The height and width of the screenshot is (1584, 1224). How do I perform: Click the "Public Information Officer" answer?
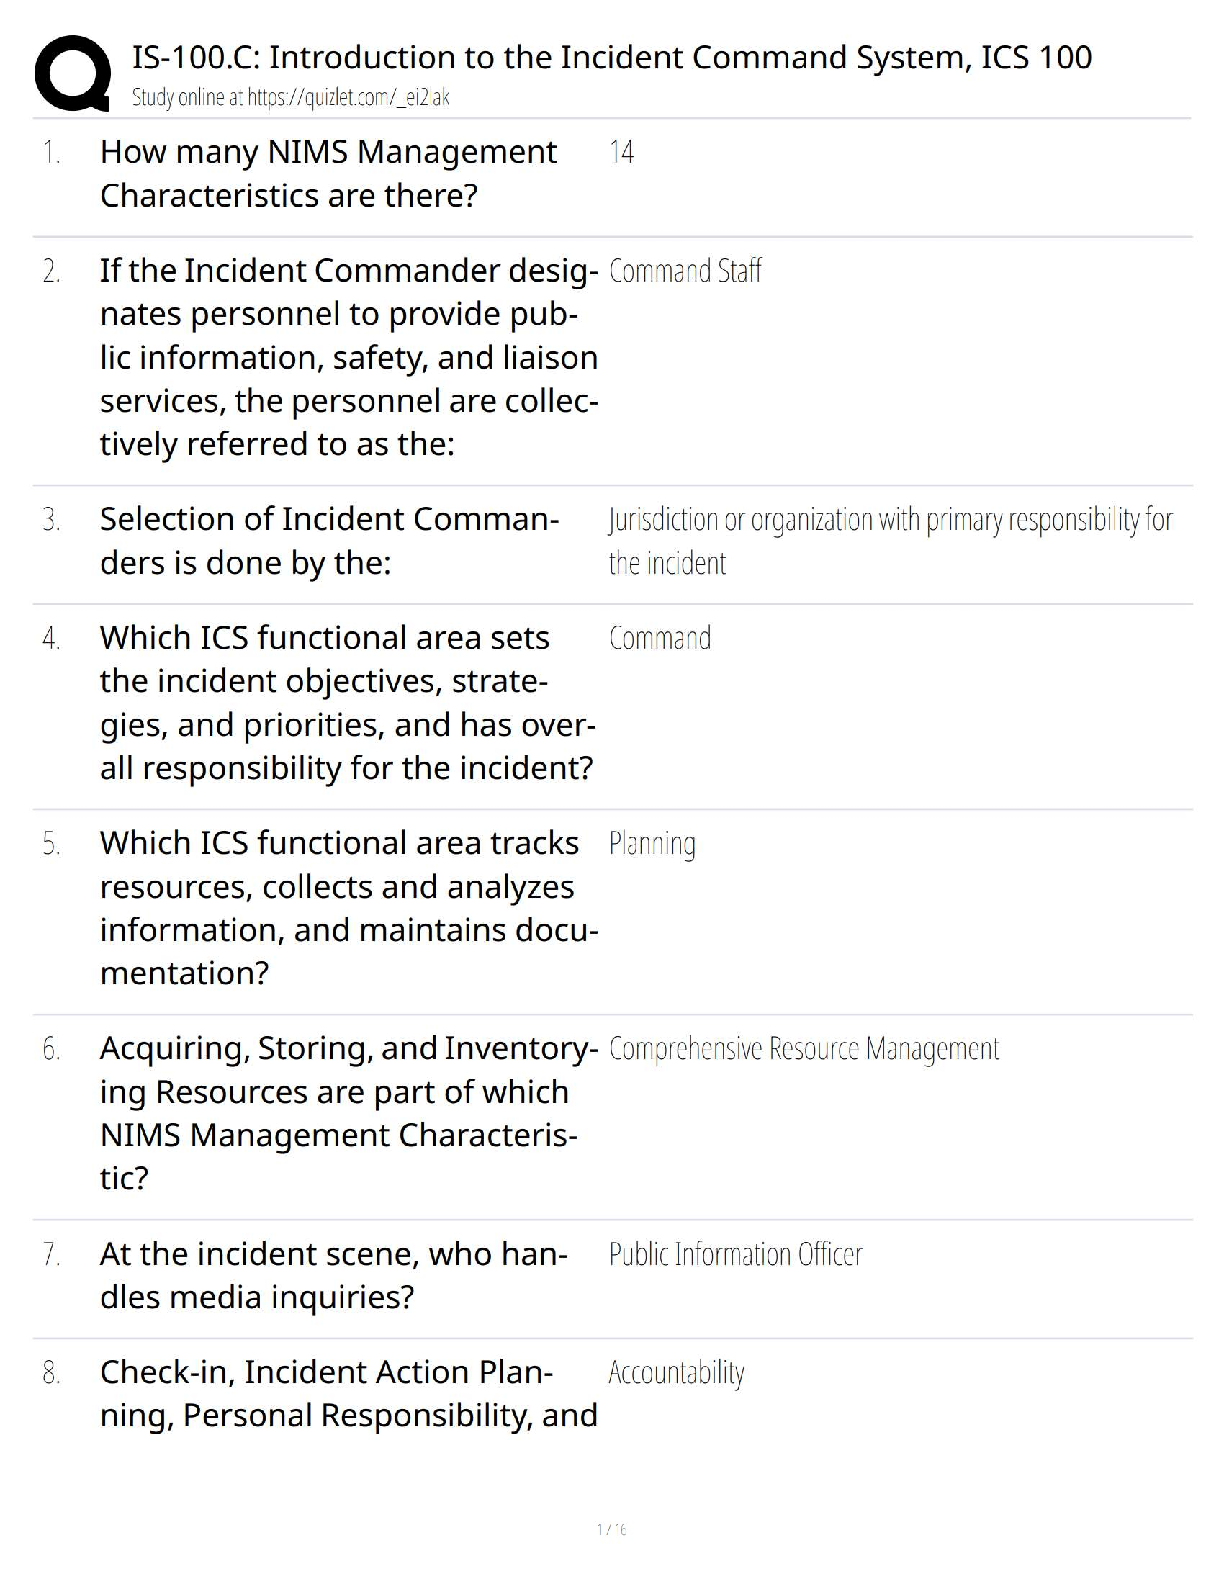click(735, 1254)
